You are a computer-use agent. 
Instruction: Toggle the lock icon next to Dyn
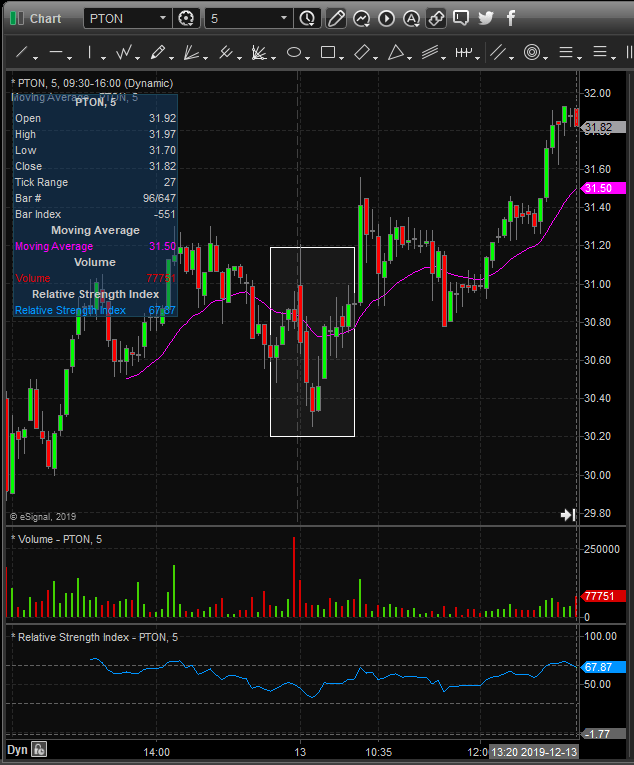tap(38, 750)
